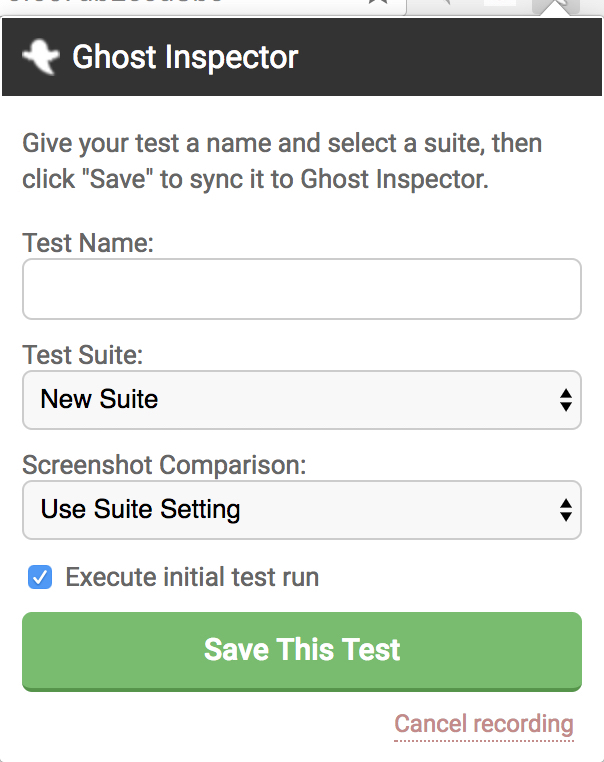Click the instruction text about saving

282,161
